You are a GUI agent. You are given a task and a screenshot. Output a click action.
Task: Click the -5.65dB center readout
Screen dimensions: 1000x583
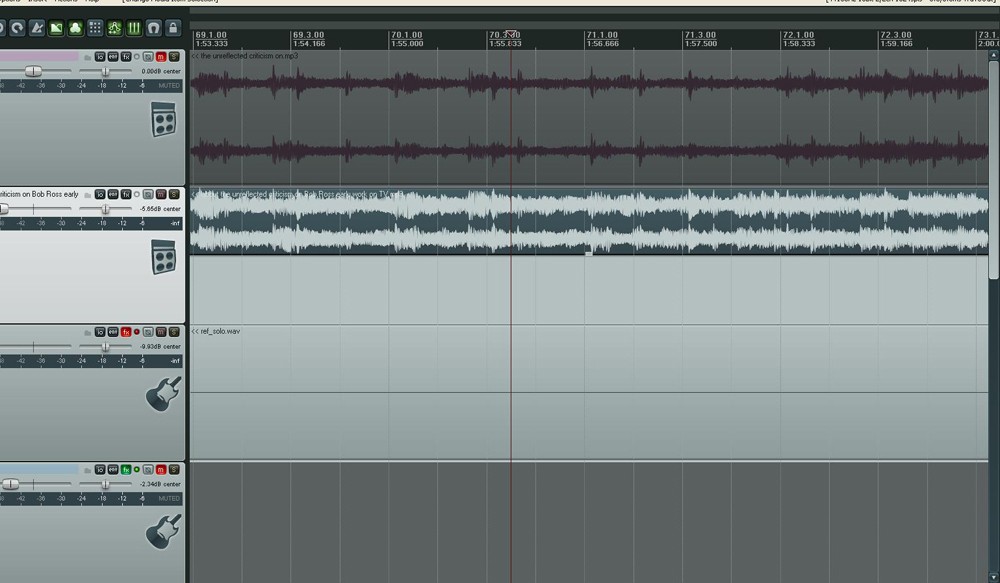[x=161, y=209]
